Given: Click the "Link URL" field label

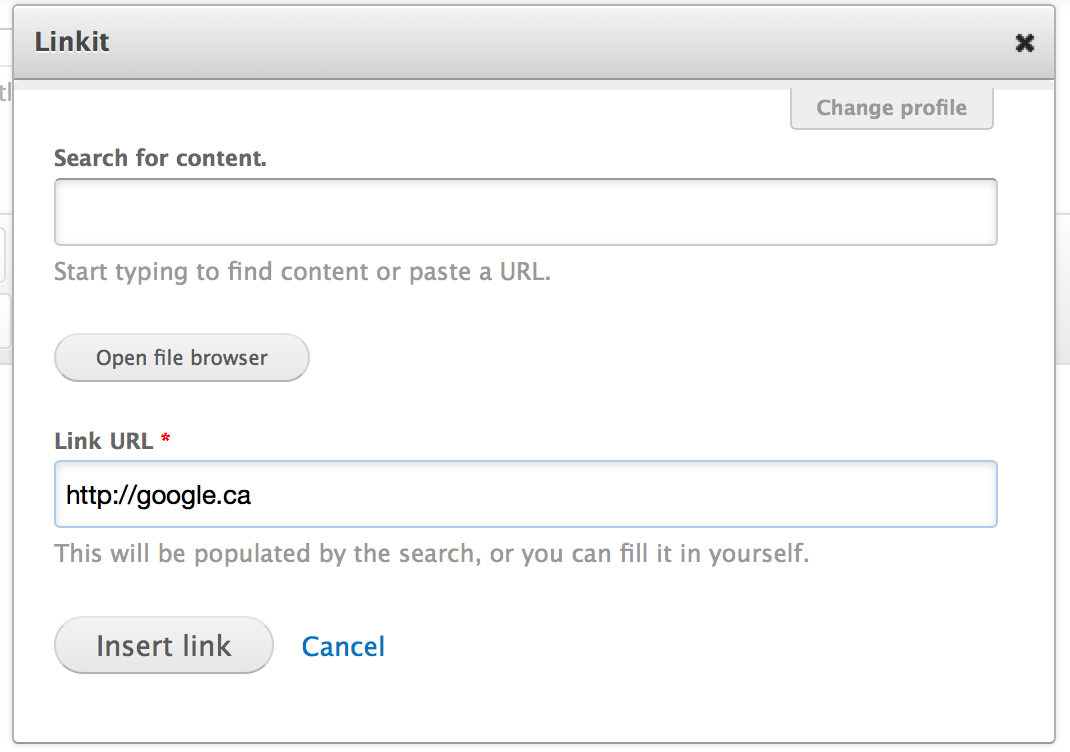Looking at the screenshot, I should tap(103, 441).
